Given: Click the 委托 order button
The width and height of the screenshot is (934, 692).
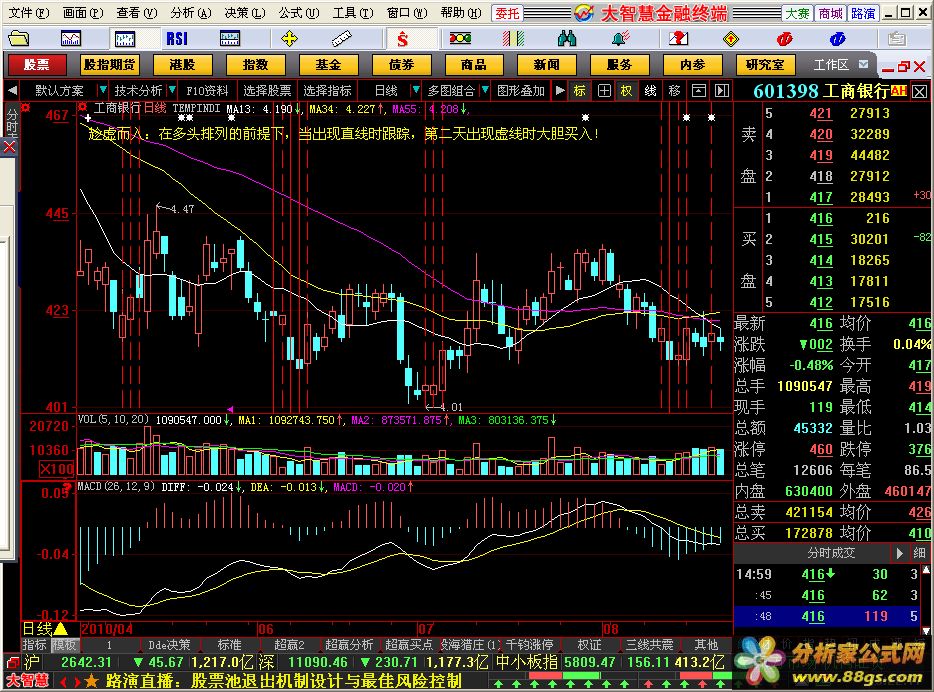Looking at the screenshot, I should [x=508, y=13].
